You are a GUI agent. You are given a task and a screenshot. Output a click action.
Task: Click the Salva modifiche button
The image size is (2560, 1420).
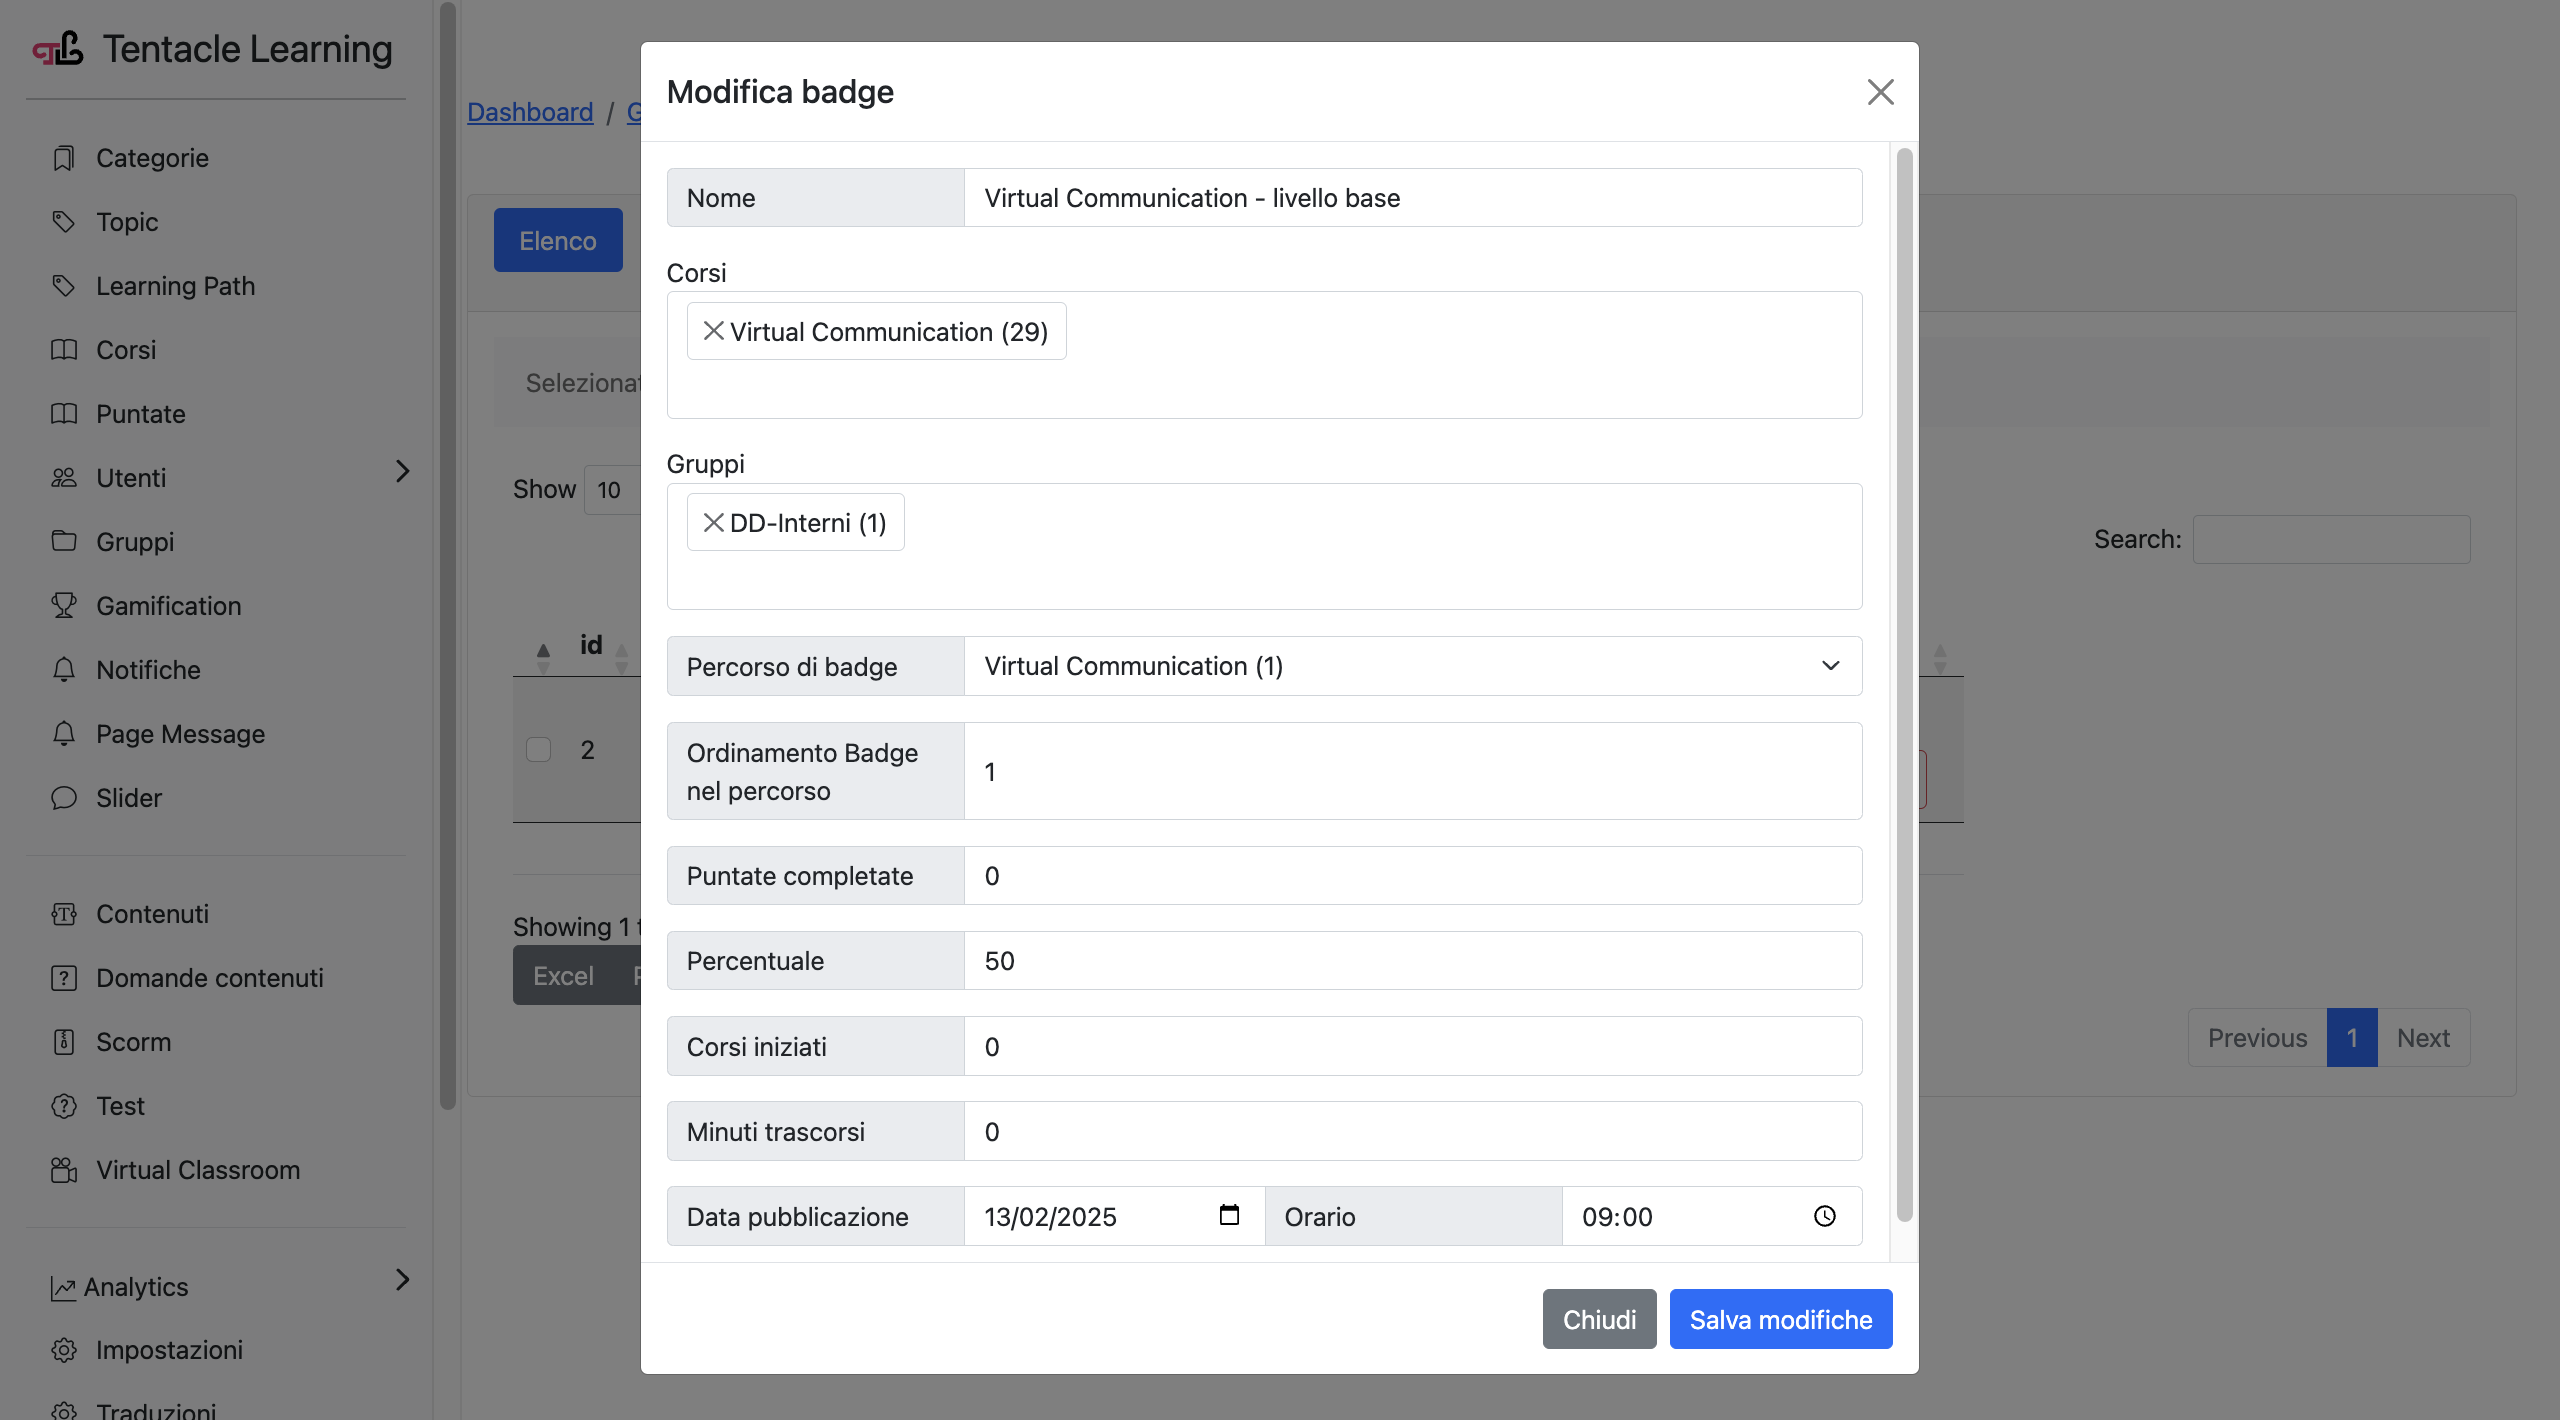coord(1780,1319)
